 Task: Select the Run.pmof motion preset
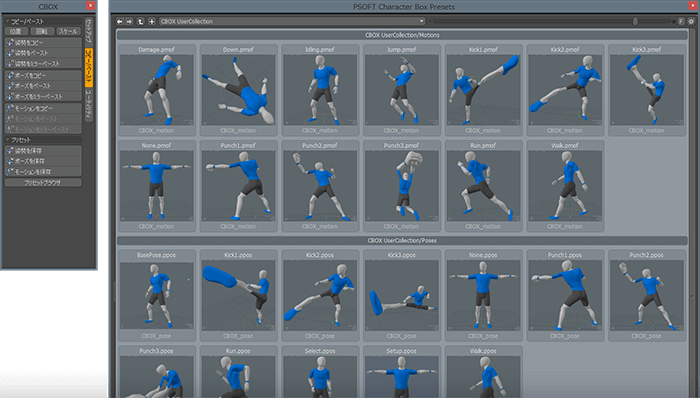[483, 186]
